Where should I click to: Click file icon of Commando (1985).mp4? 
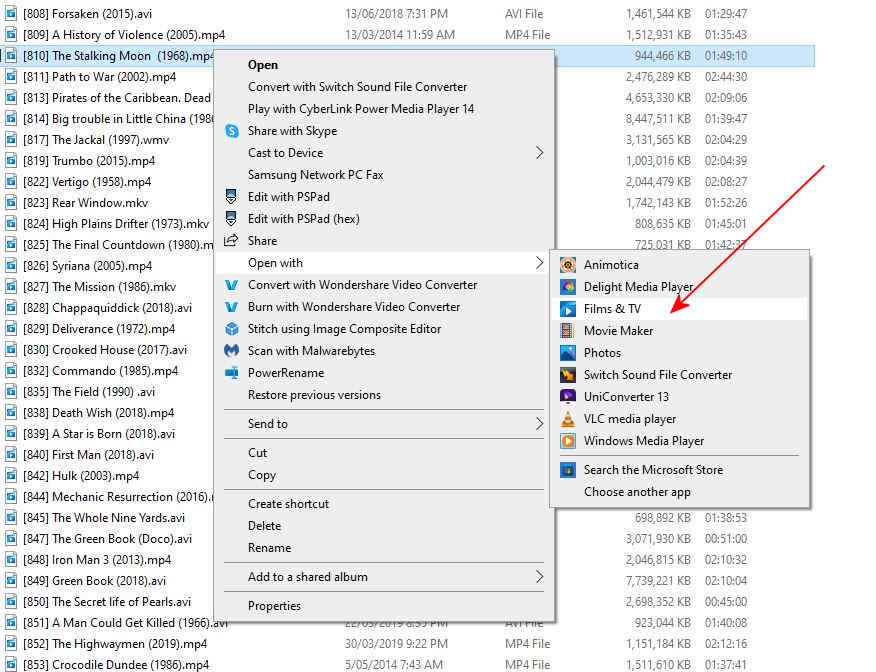point(11,371)
